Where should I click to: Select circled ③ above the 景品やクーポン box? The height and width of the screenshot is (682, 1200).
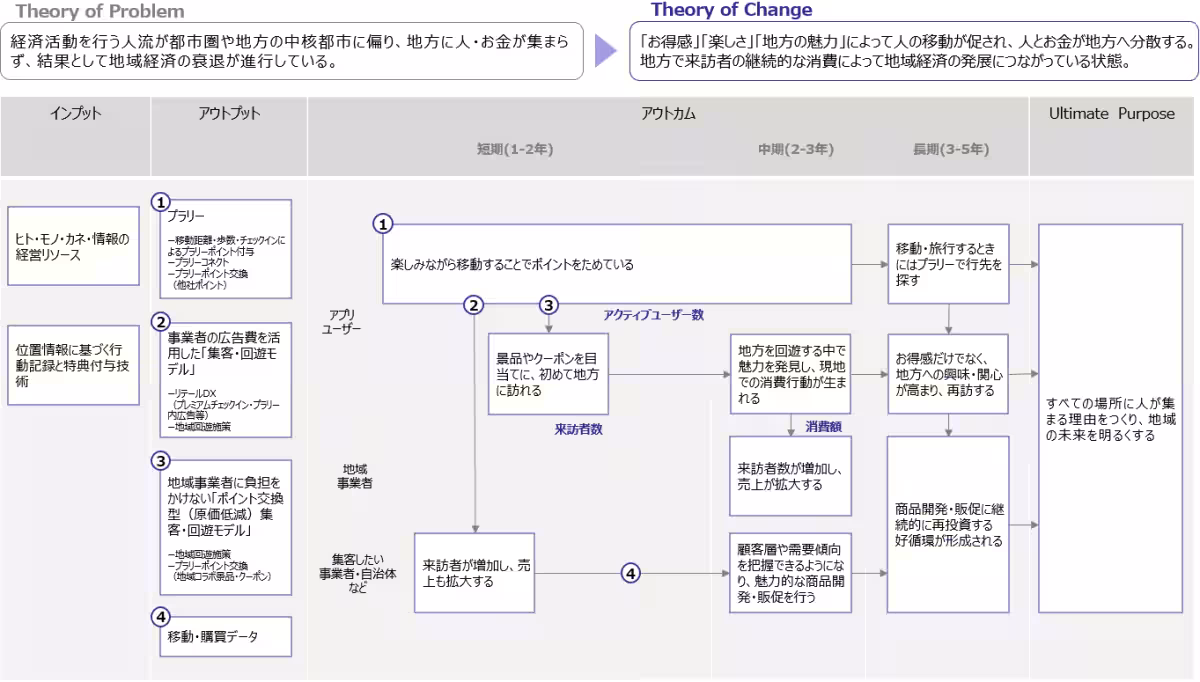548,303
